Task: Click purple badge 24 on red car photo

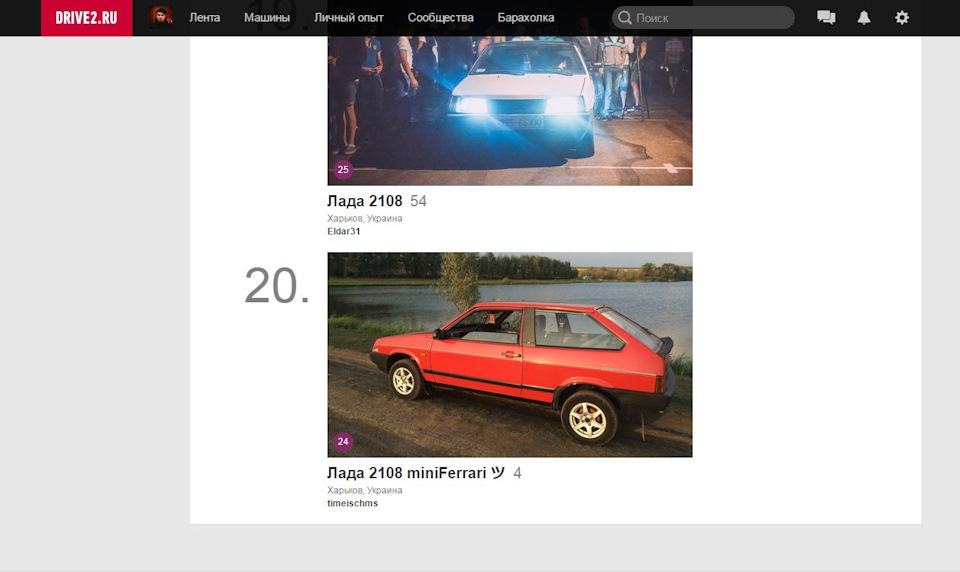Action: point(343,442)
